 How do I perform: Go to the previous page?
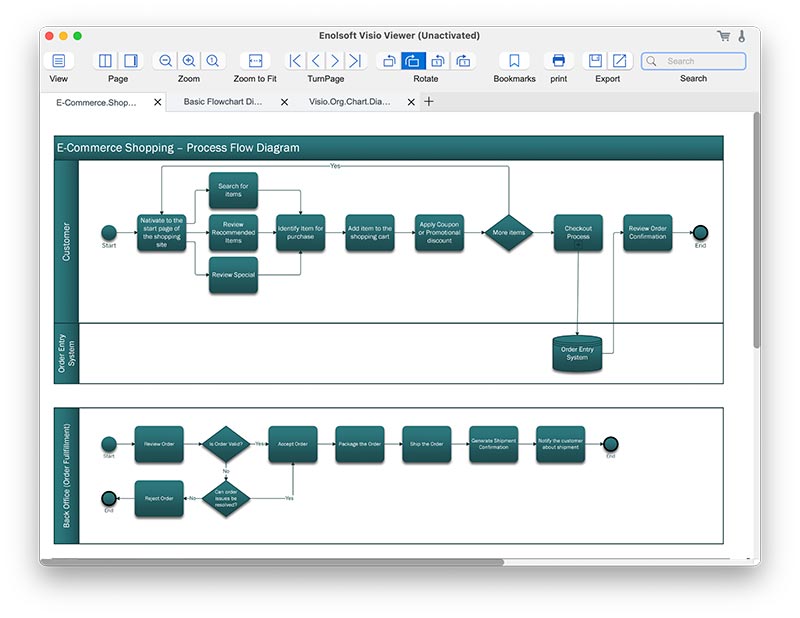pos(316,61)
